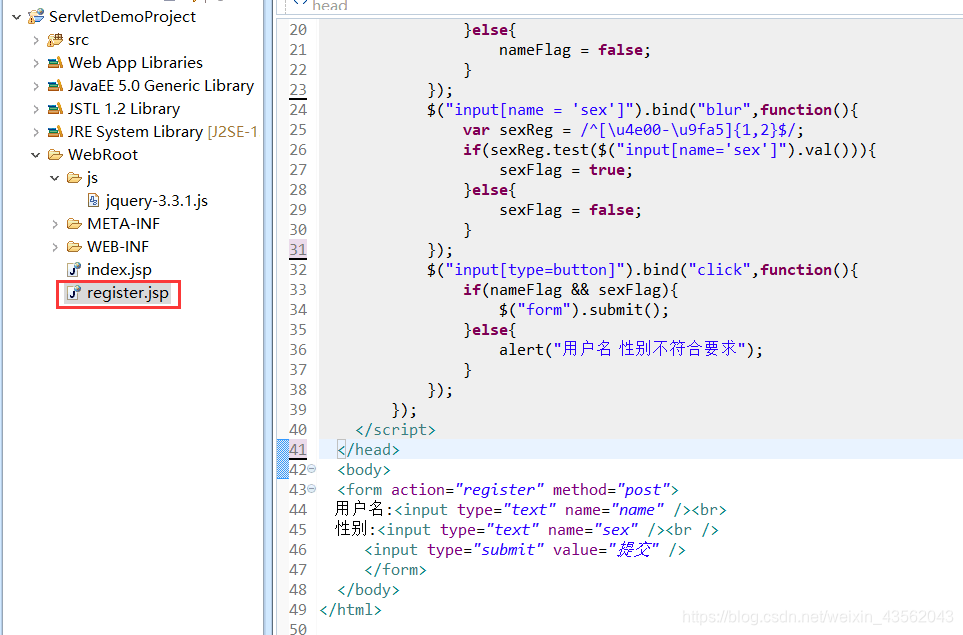The height and width of the screenshot is (635, 963).
Task: Click the 性别 input tag line
Action: 526,529
